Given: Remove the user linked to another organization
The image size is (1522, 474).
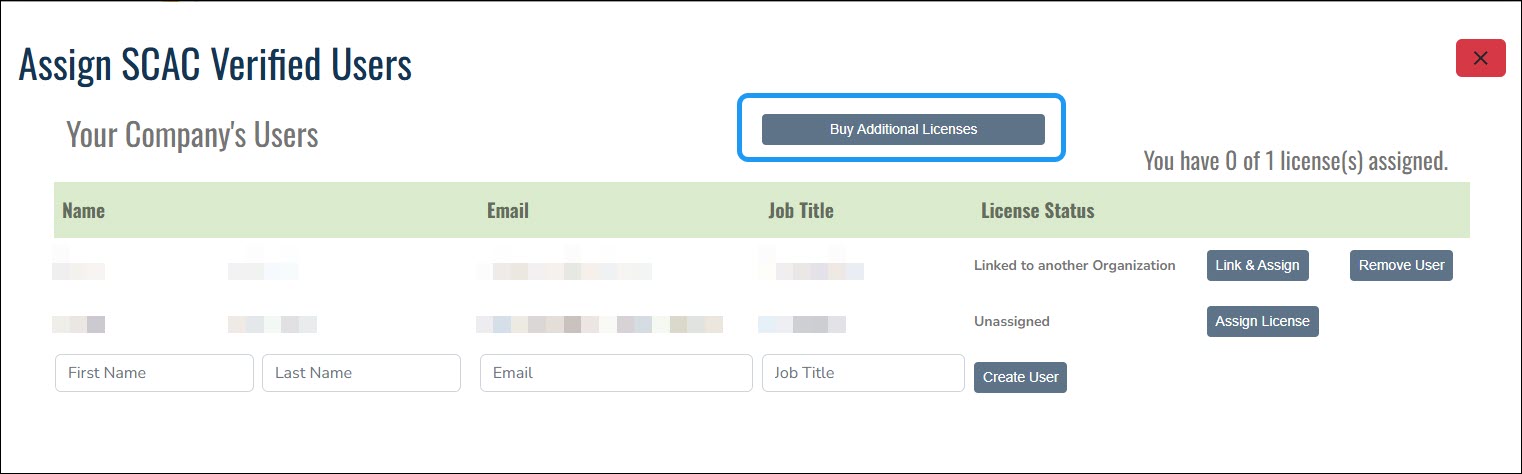Looking at the screenshot, I should click(1401, 265).
